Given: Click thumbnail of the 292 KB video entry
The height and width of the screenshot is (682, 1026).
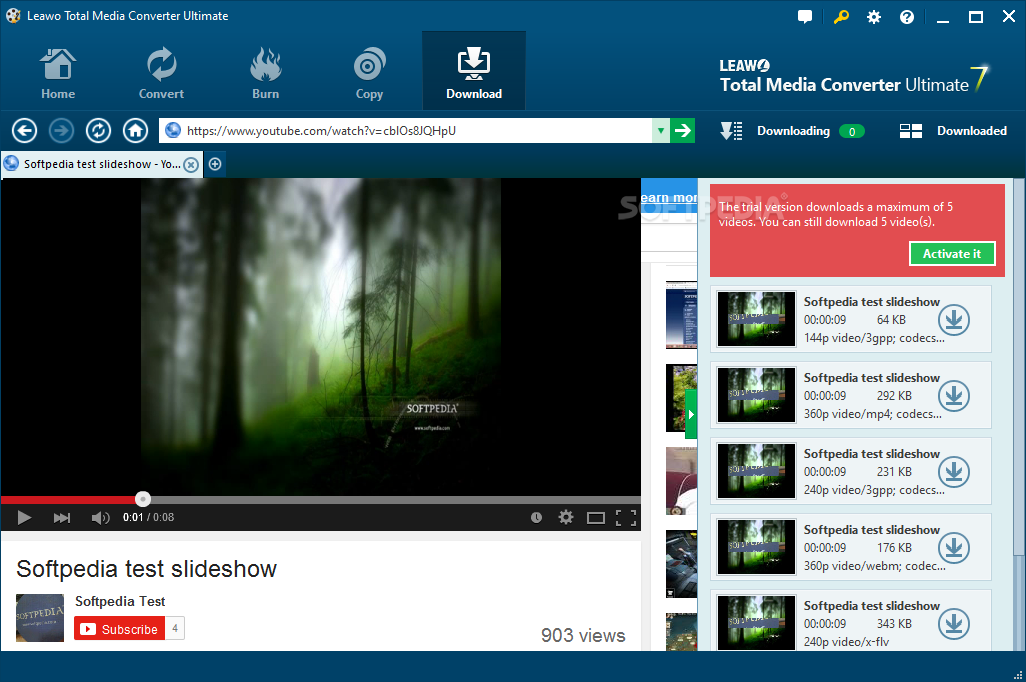Looking at the screenshot, I should 756,395.
